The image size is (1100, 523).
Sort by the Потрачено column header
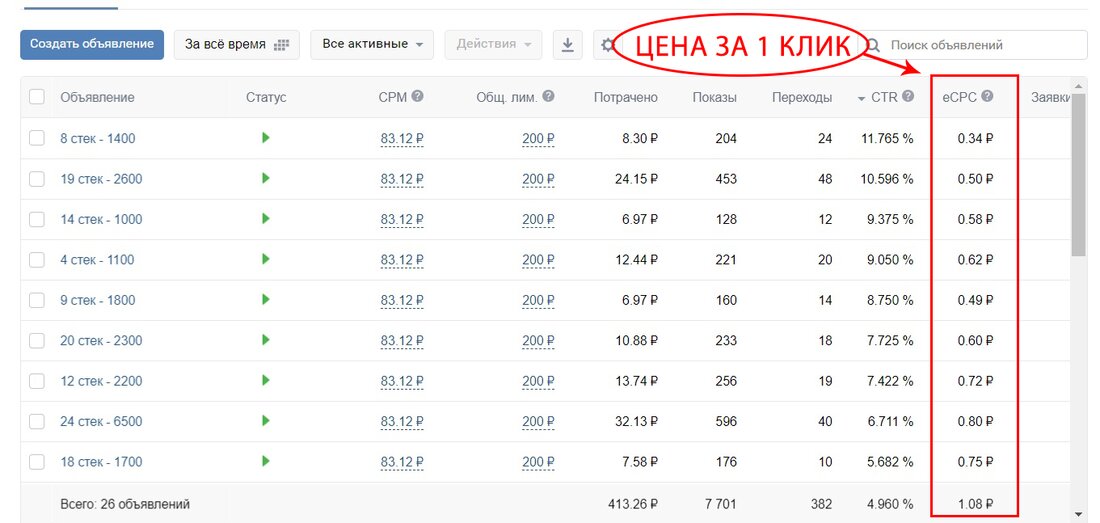[x=625, y=97]
